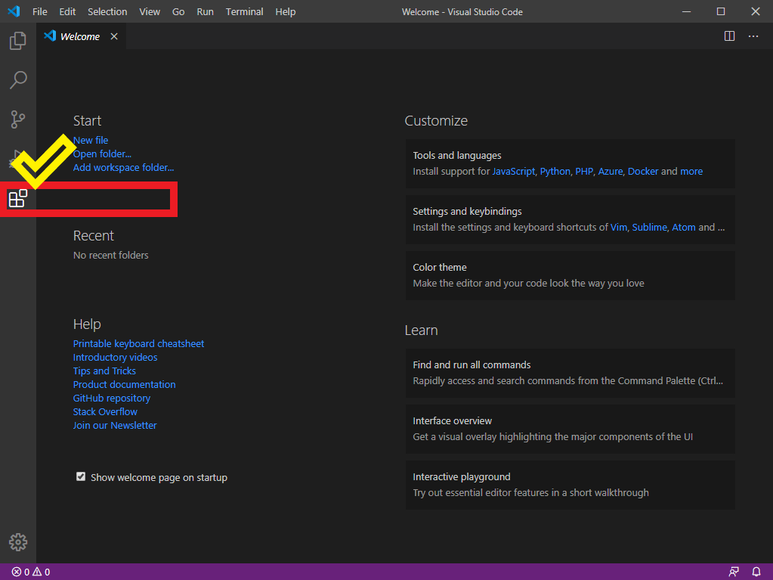Open the File menu
773x580 pixels.
(x=39, y=11)
